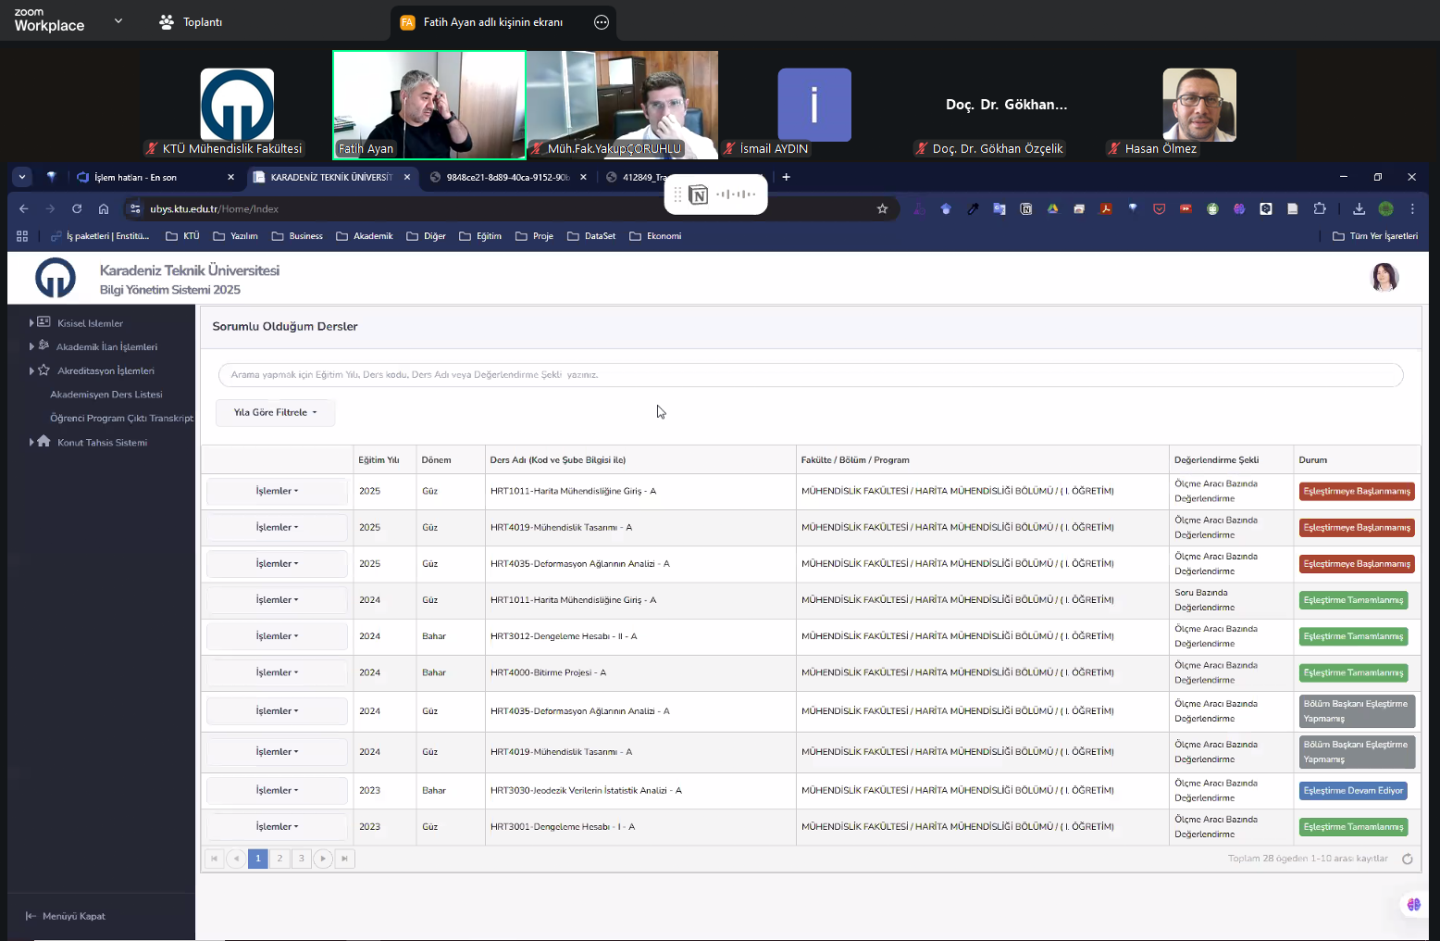The height and width of the screenshot is (941, 1440).
Task: Open İşlemler dropdown for HRT4000-Bitirme Projesi row
Action: pyautogui.click(x=277, y=673)
